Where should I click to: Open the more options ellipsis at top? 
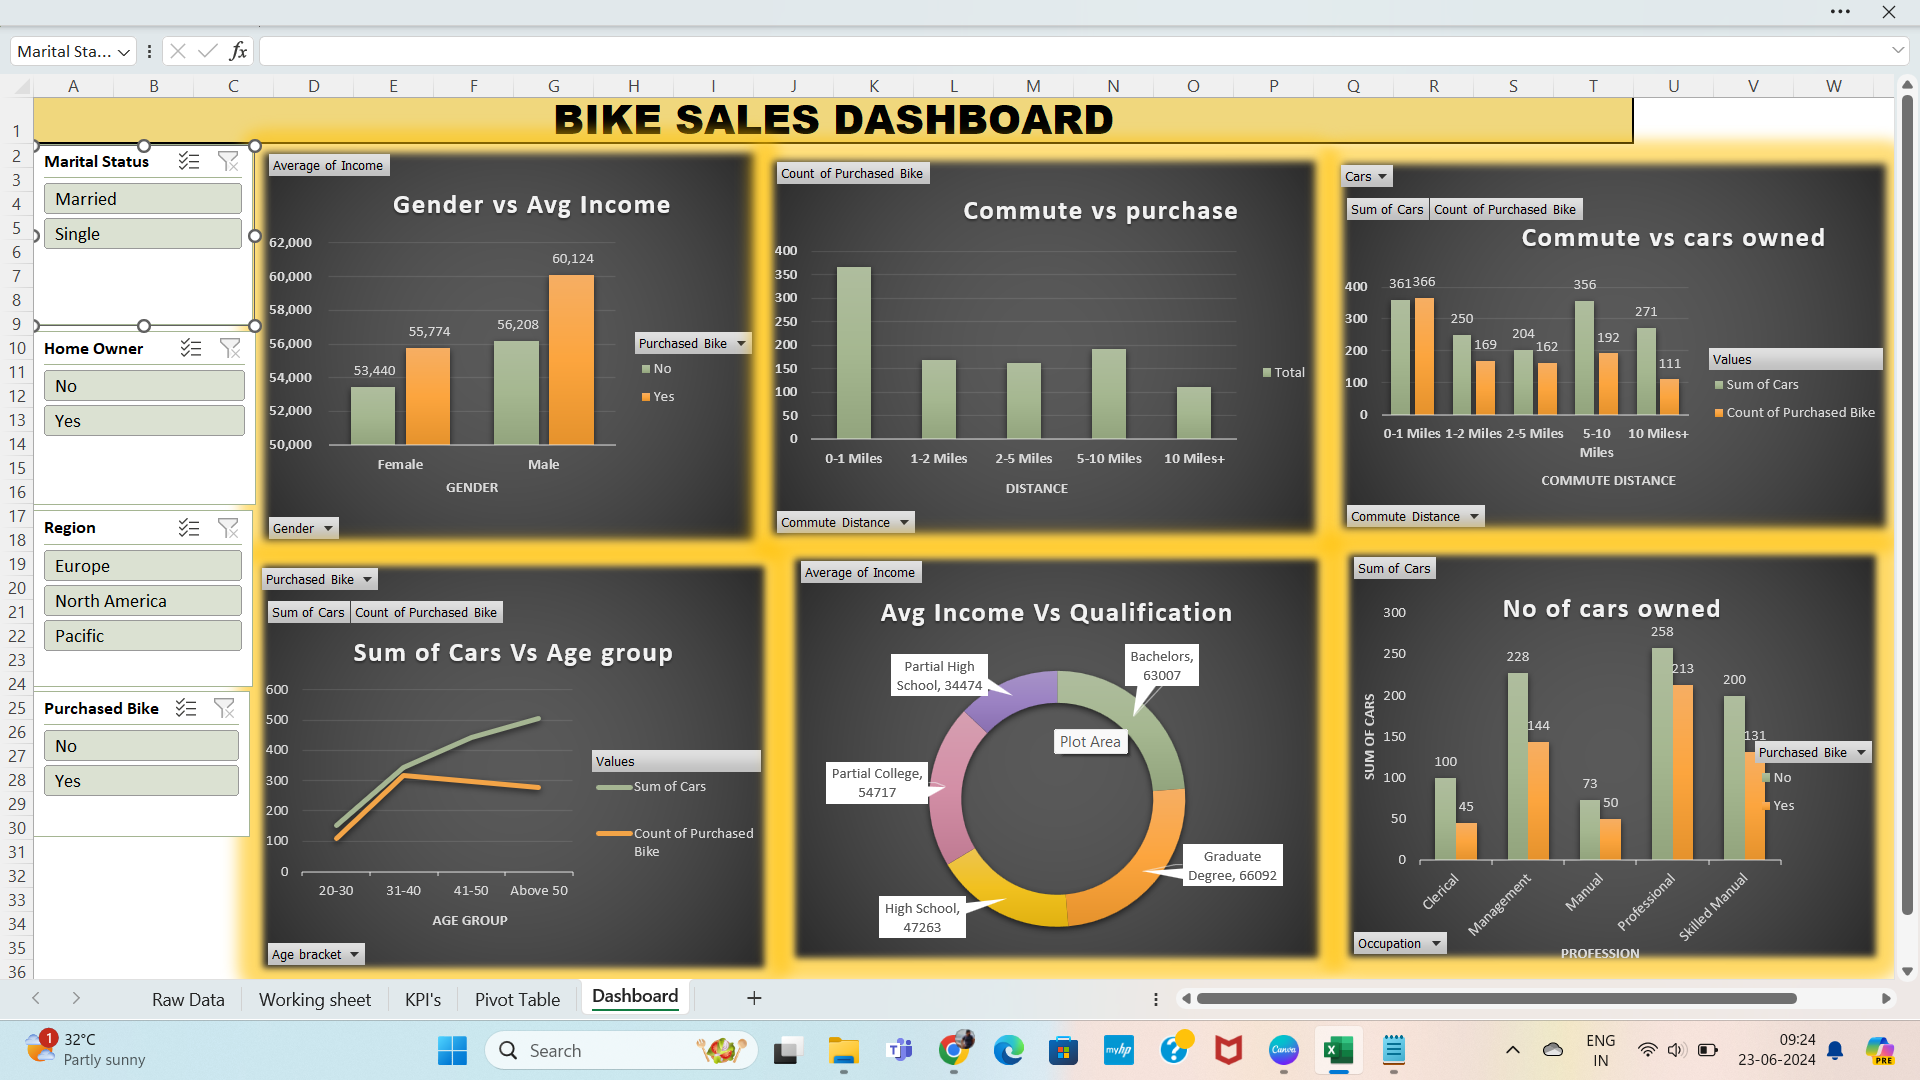(1840, 12)
